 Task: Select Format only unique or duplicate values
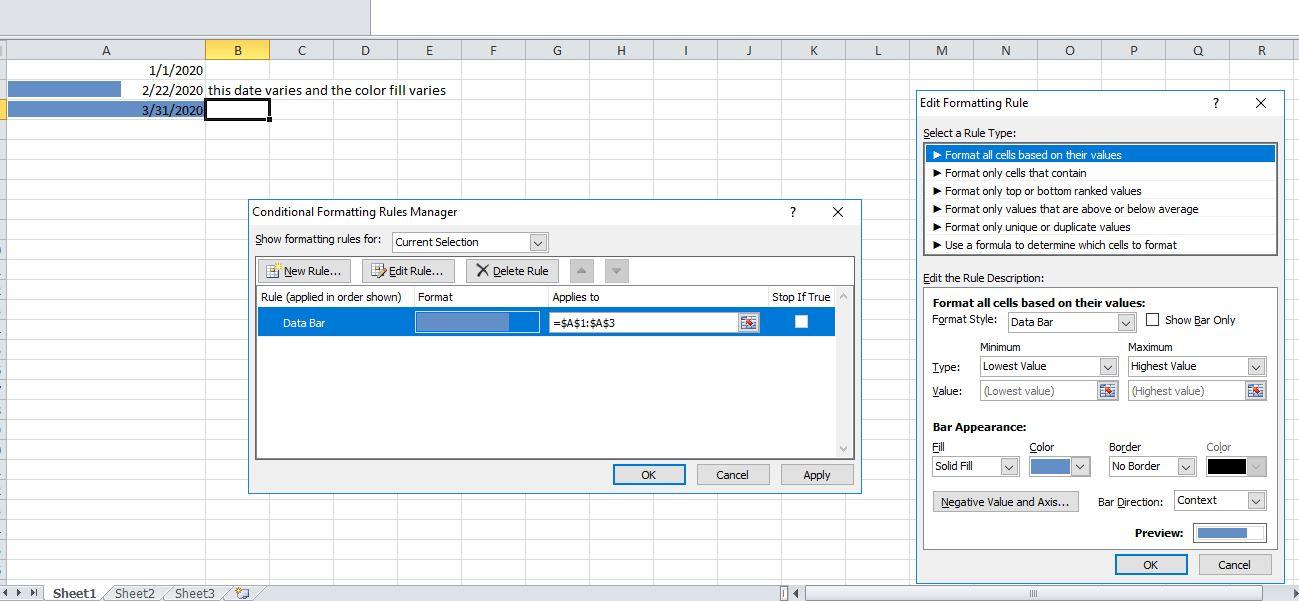pyautogui.click(x=1100, y=227)
